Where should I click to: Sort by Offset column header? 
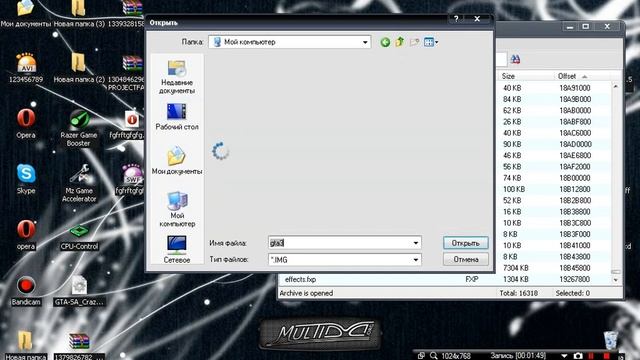coord(567,76)
